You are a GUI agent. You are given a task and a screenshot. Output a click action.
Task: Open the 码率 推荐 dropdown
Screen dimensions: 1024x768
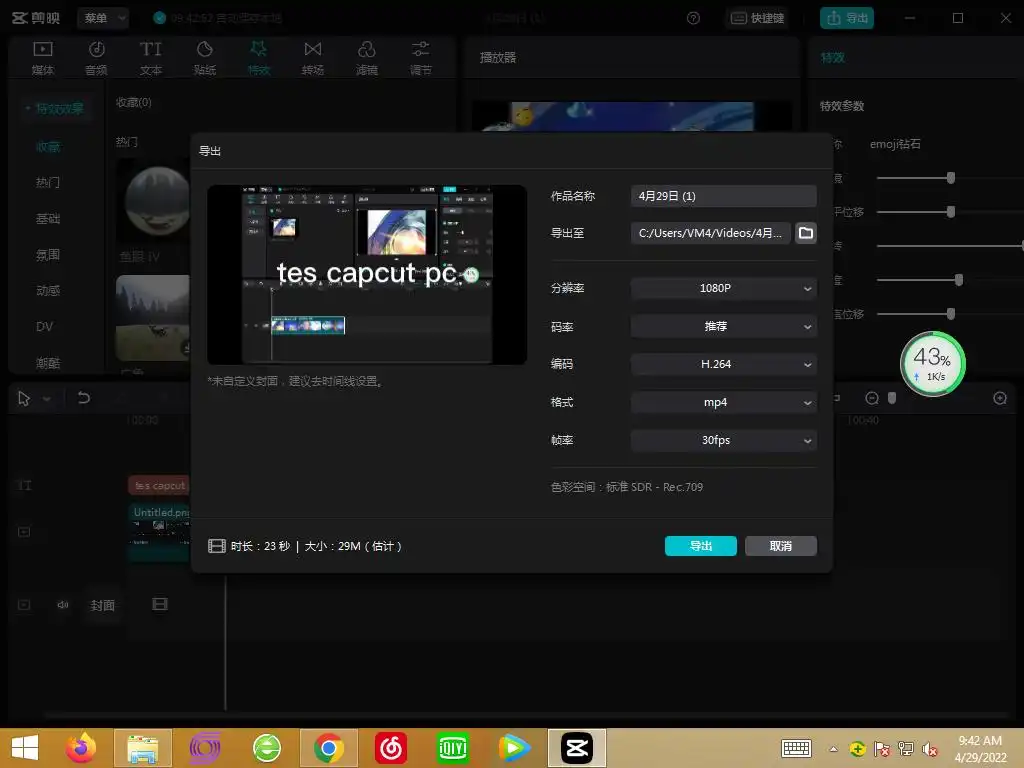724,326
